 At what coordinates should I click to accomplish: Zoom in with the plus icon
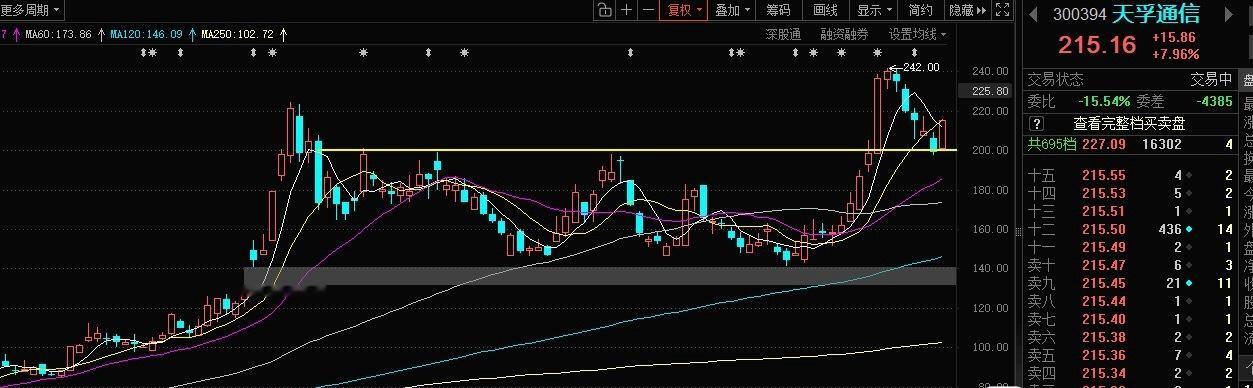(x=626, y=10)
